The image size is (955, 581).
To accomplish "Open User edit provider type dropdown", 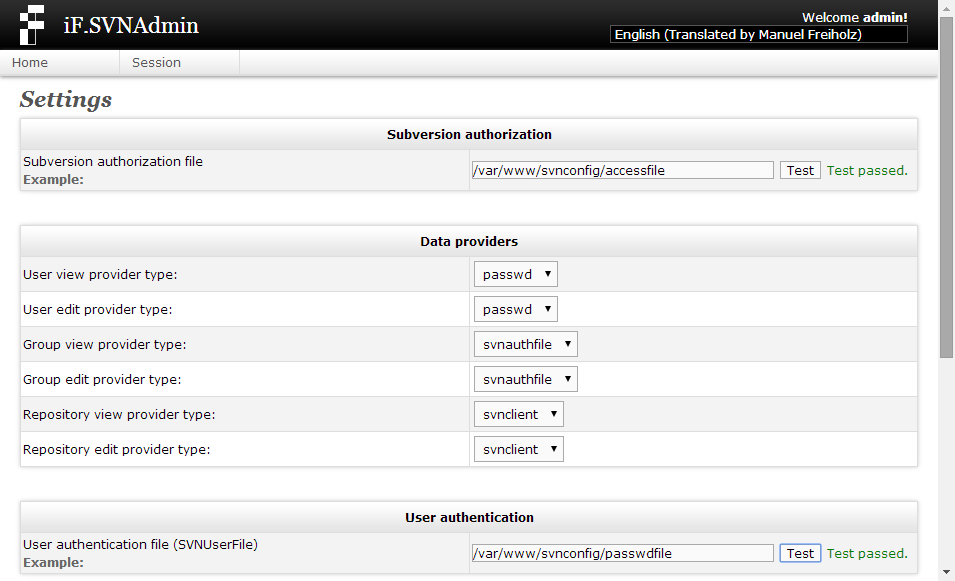I will pyautogui.click(x=515, y=309).
